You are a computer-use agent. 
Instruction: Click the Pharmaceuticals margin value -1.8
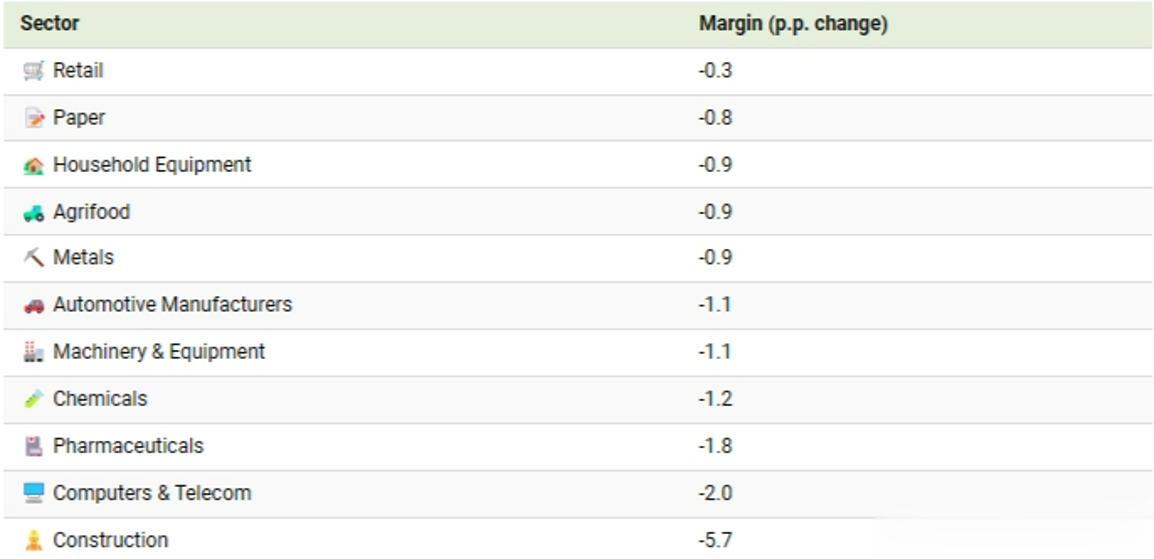(715, 446)
